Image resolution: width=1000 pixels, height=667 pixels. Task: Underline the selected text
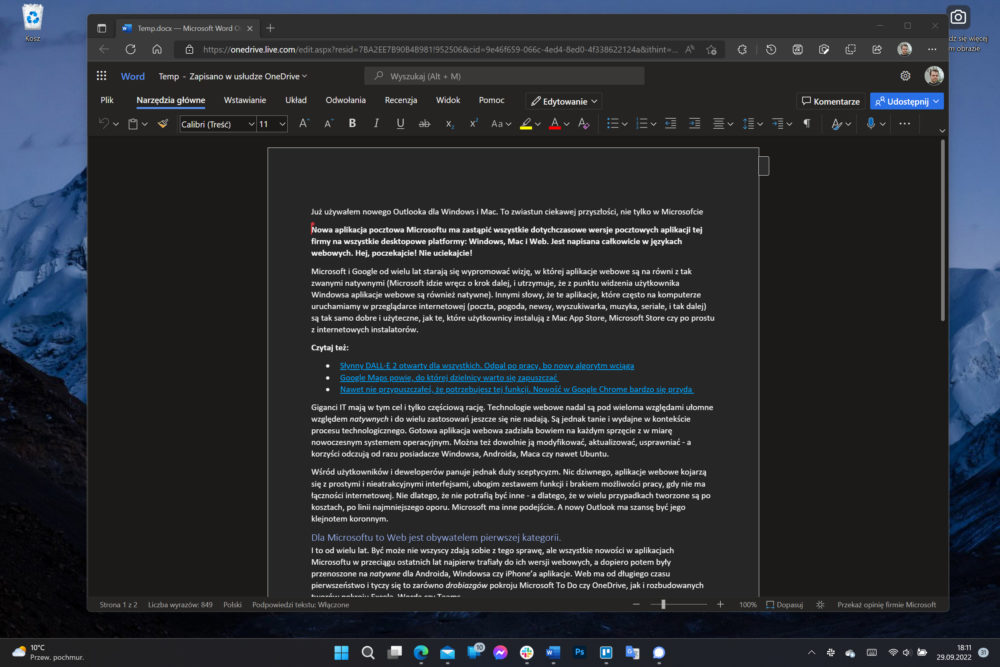[x=401, y=124]
